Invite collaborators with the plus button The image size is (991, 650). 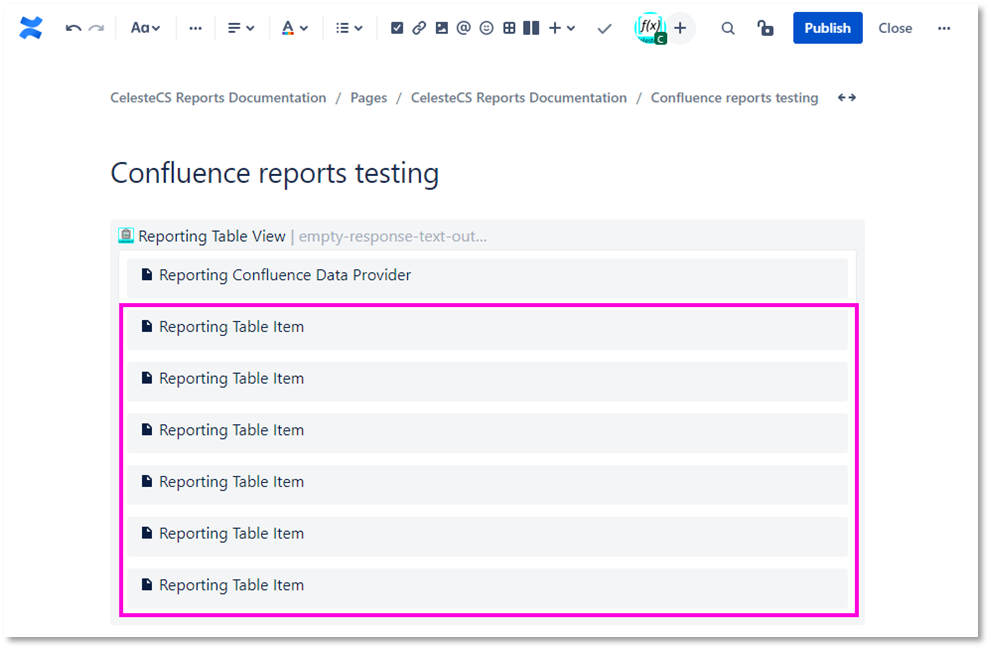(680, 28)
